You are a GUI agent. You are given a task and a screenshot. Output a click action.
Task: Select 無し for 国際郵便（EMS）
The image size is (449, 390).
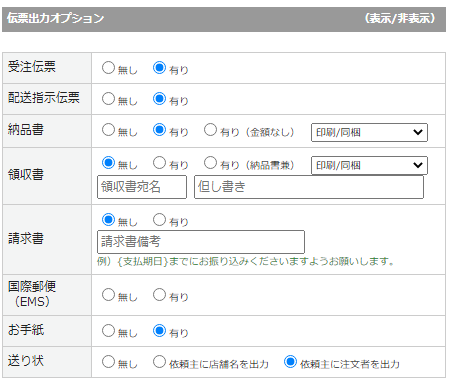[108, 295]
